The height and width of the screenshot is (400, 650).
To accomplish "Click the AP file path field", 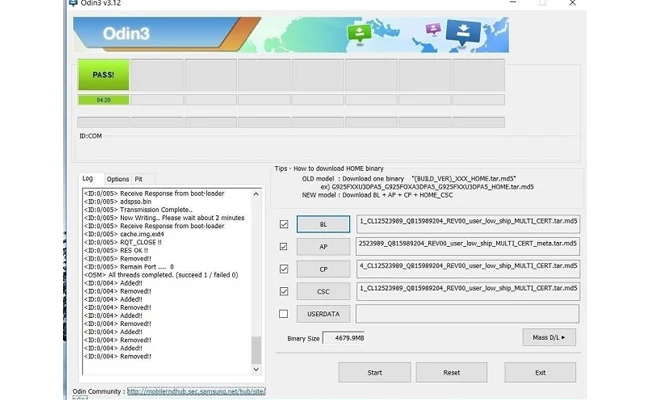I will click(x=467, y=246).
